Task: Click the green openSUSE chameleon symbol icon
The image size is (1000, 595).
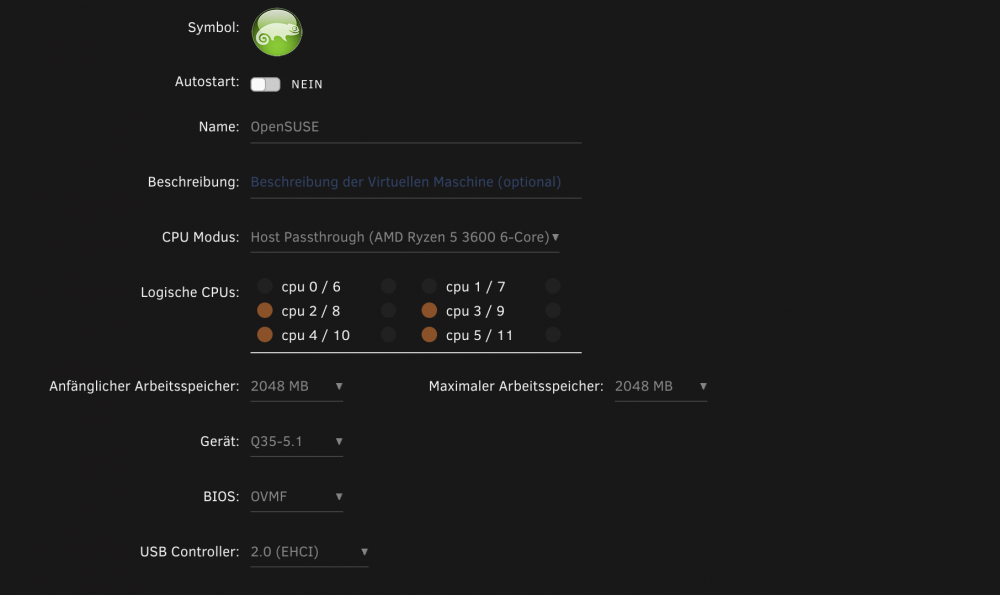Action: (x=277, y=32)
